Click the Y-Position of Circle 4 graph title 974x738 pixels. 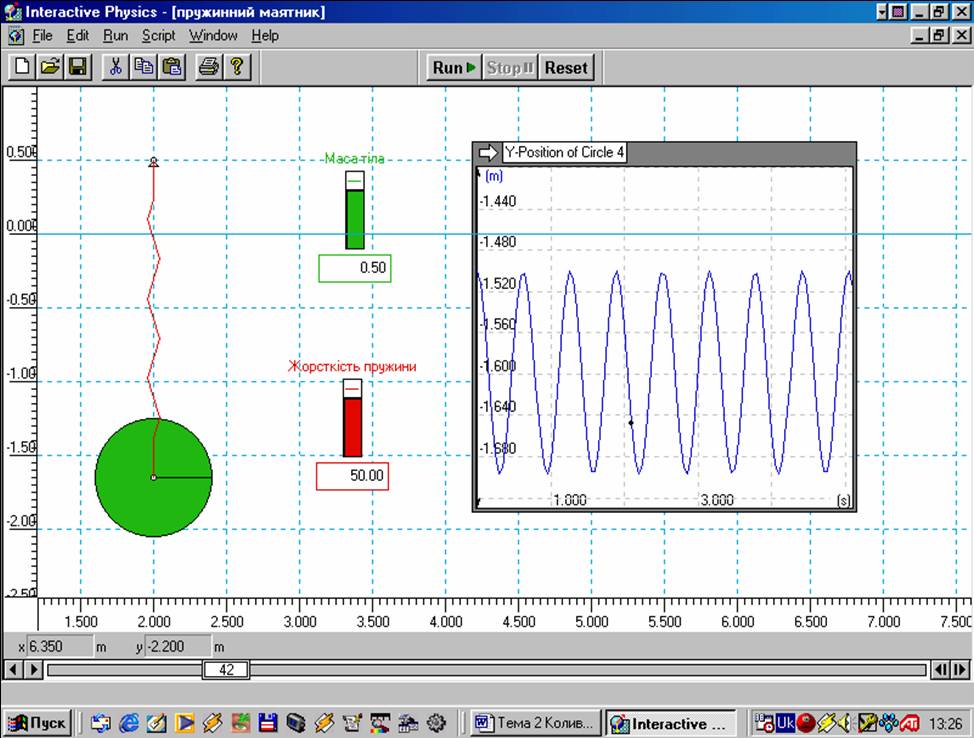pos(564,152)
